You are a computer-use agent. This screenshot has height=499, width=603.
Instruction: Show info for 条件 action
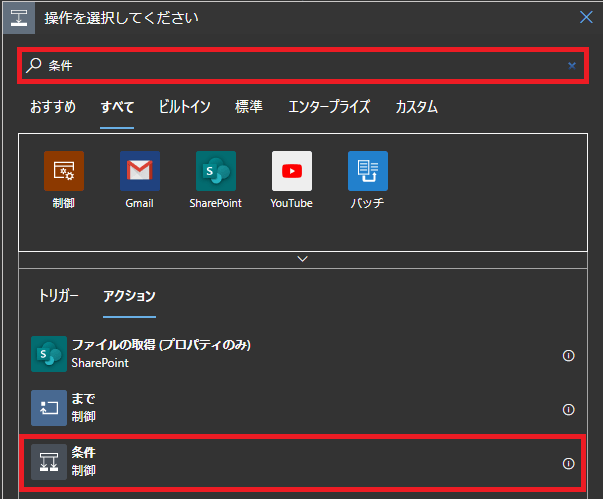tap(568, 464)
